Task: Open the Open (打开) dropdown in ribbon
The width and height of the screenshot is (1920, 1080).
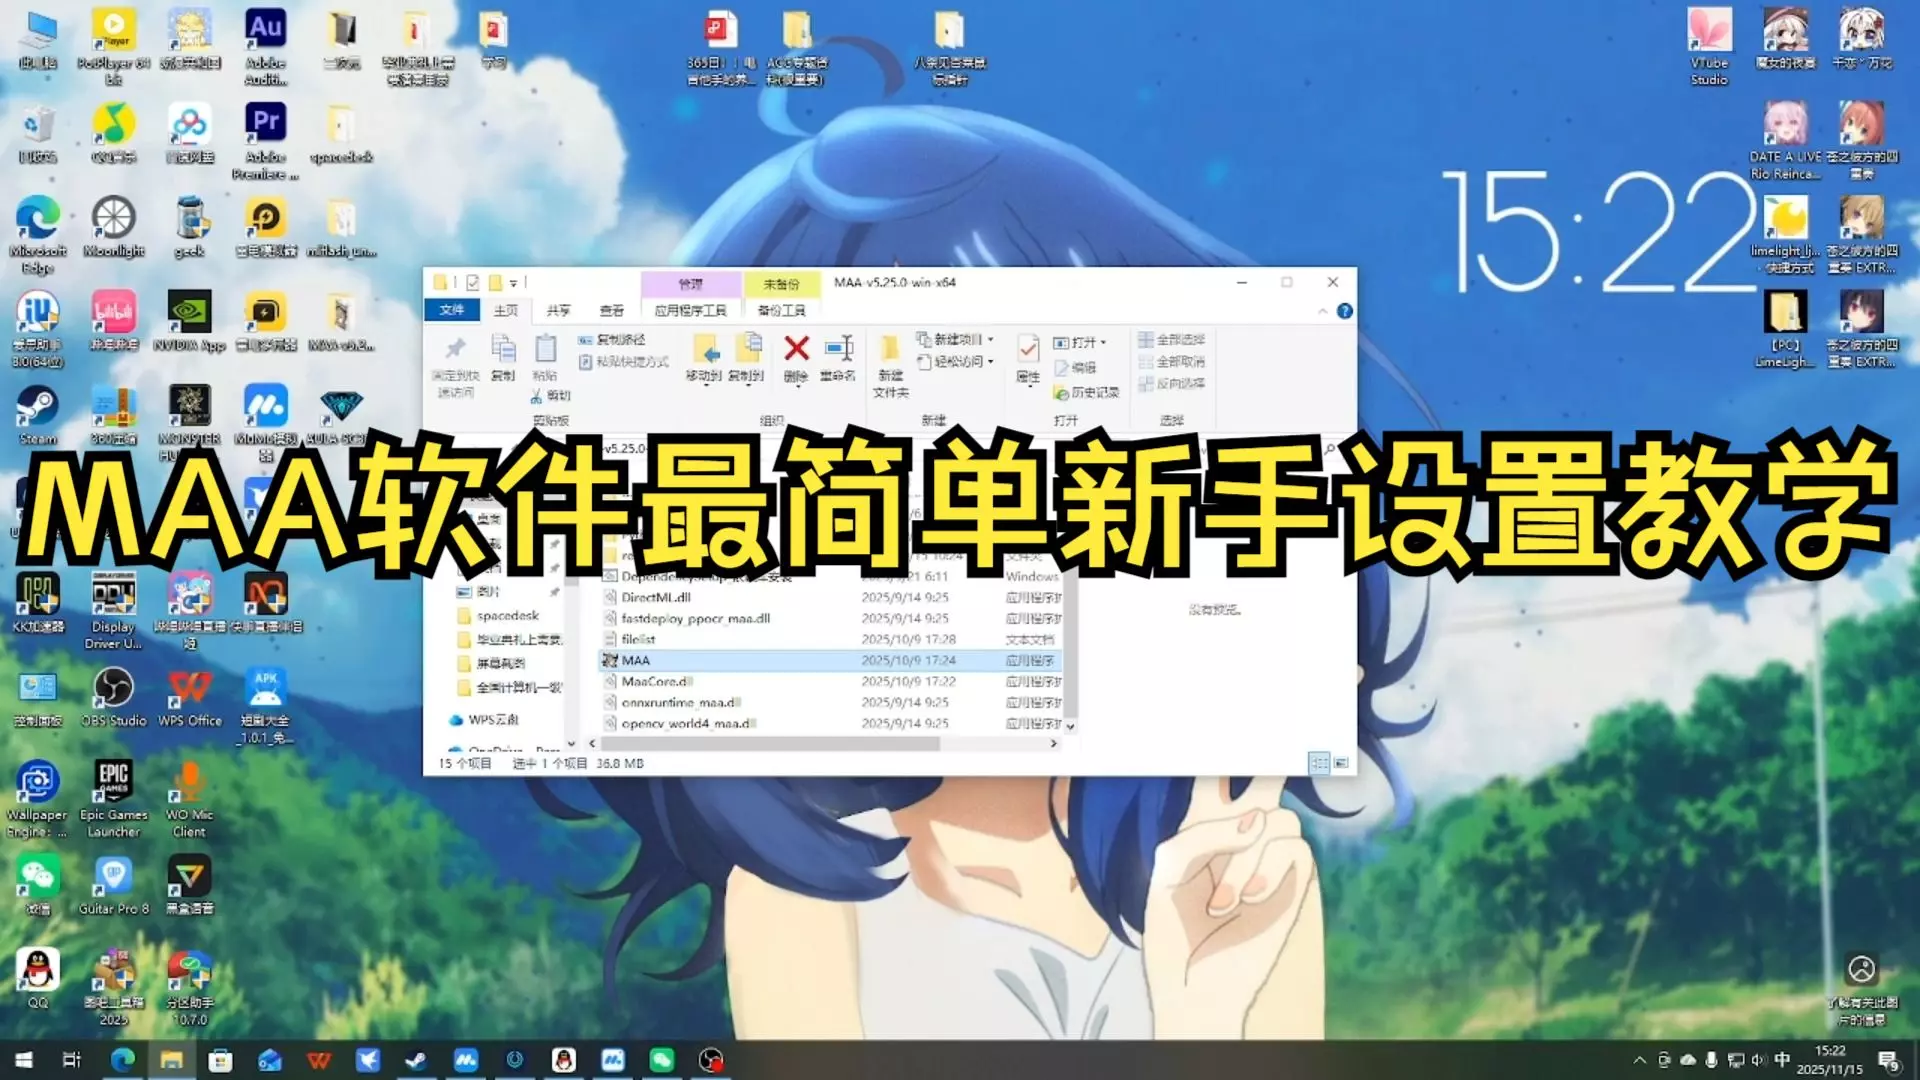Action: pyautogui.click(x=1080, y=342)
